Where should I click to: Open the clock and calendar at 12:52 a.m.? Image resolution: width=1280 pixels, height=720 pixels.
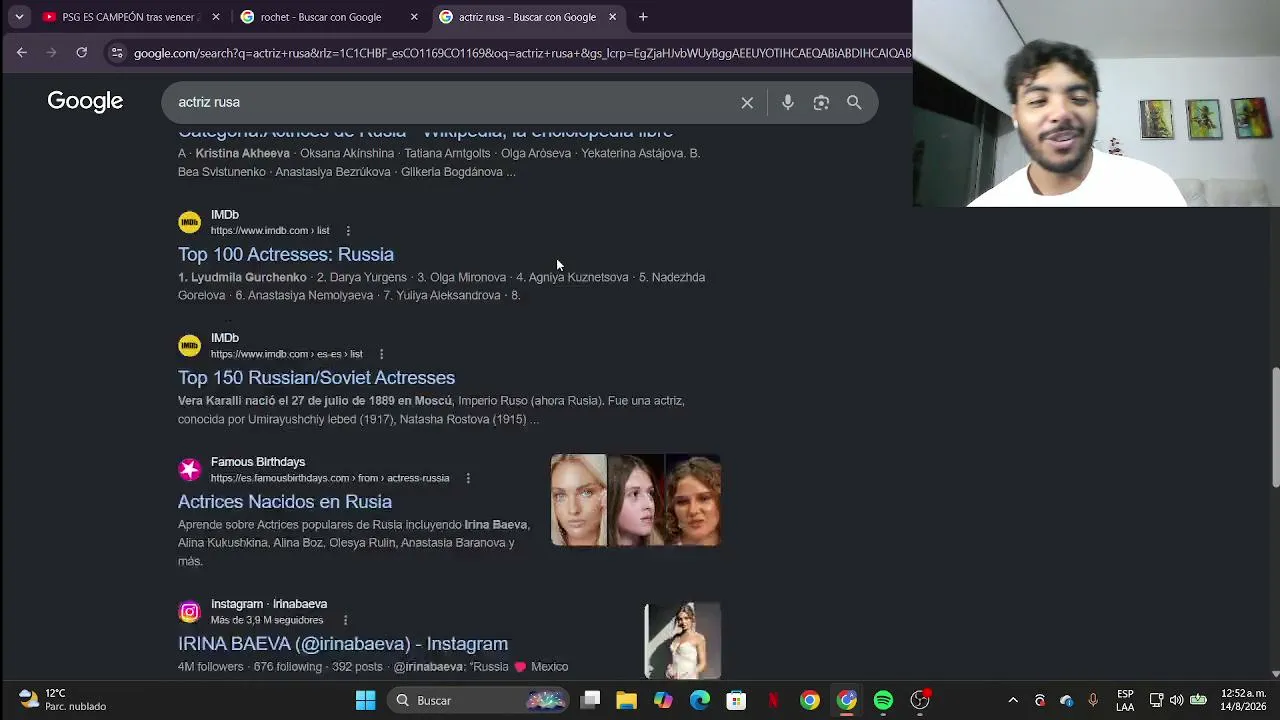coord(1243,700)
